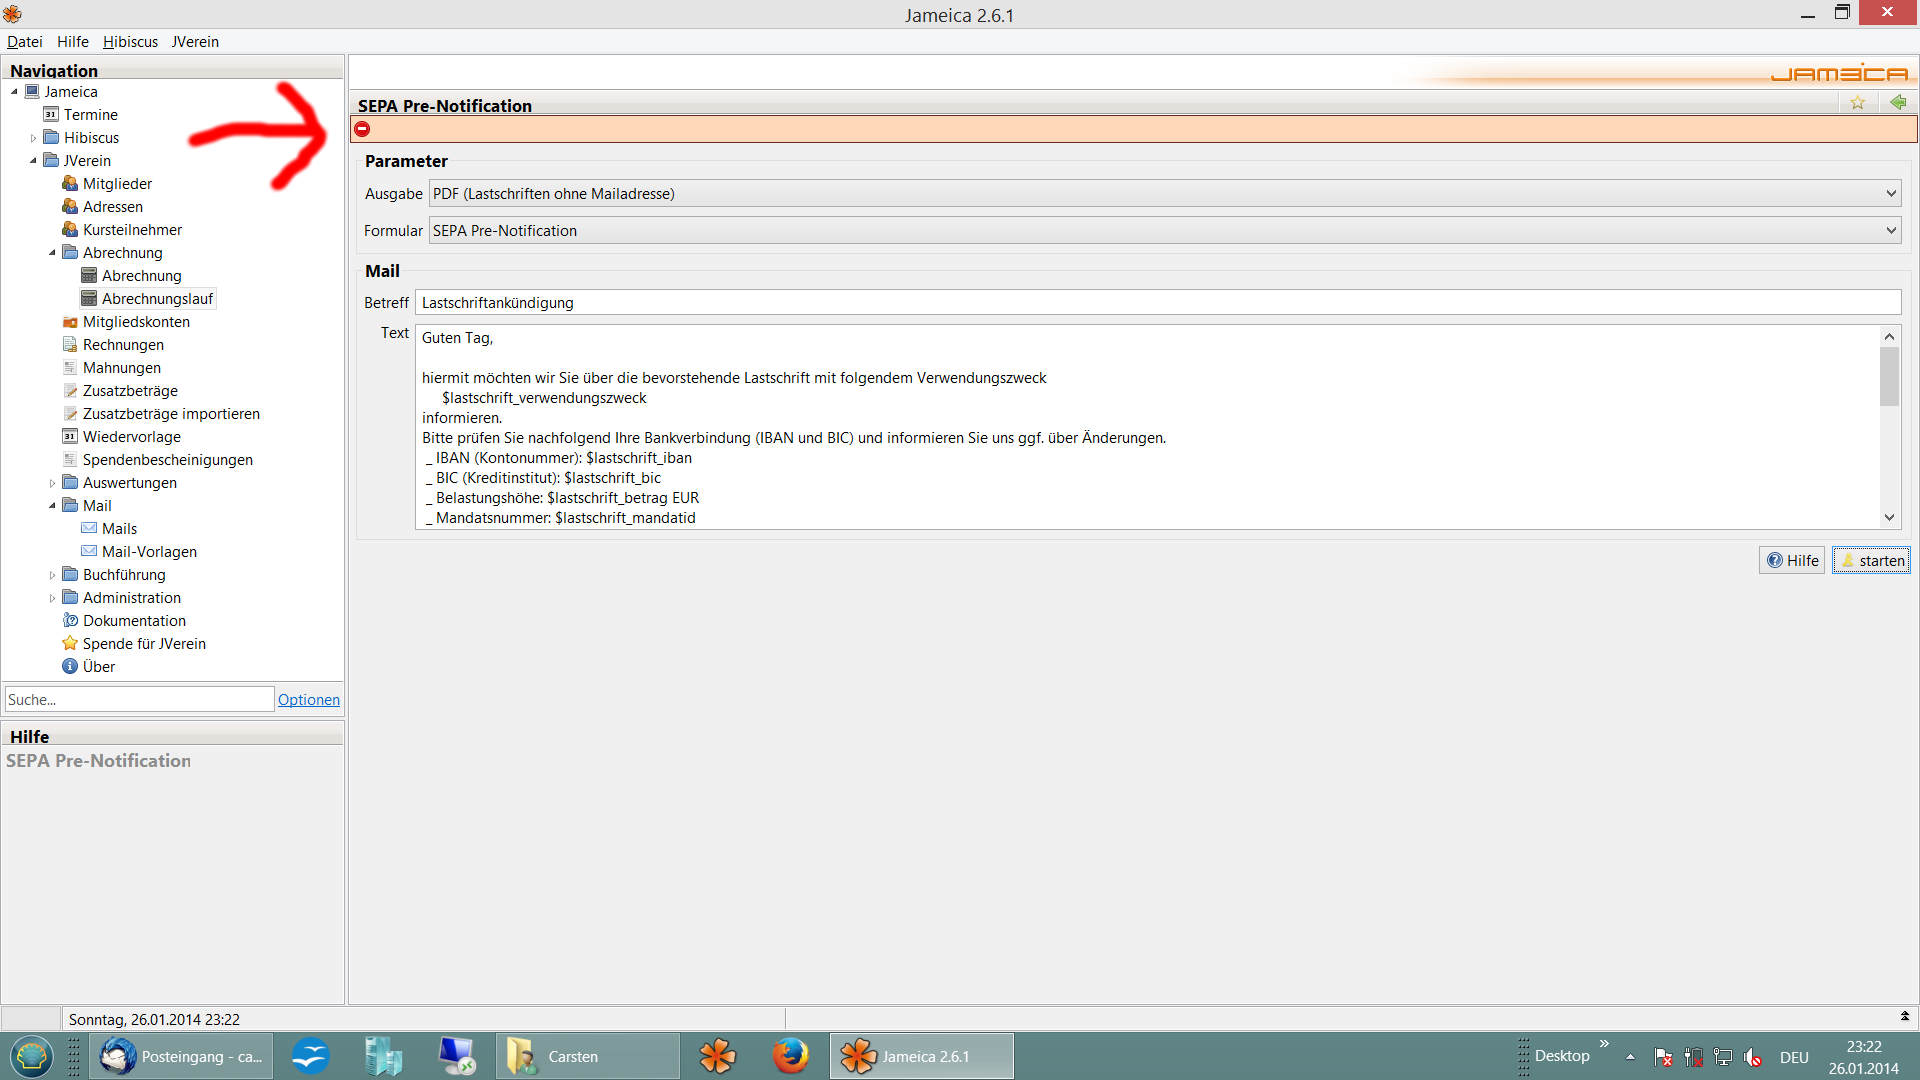Expand the Hibiscus tree node

pos(34,138)
